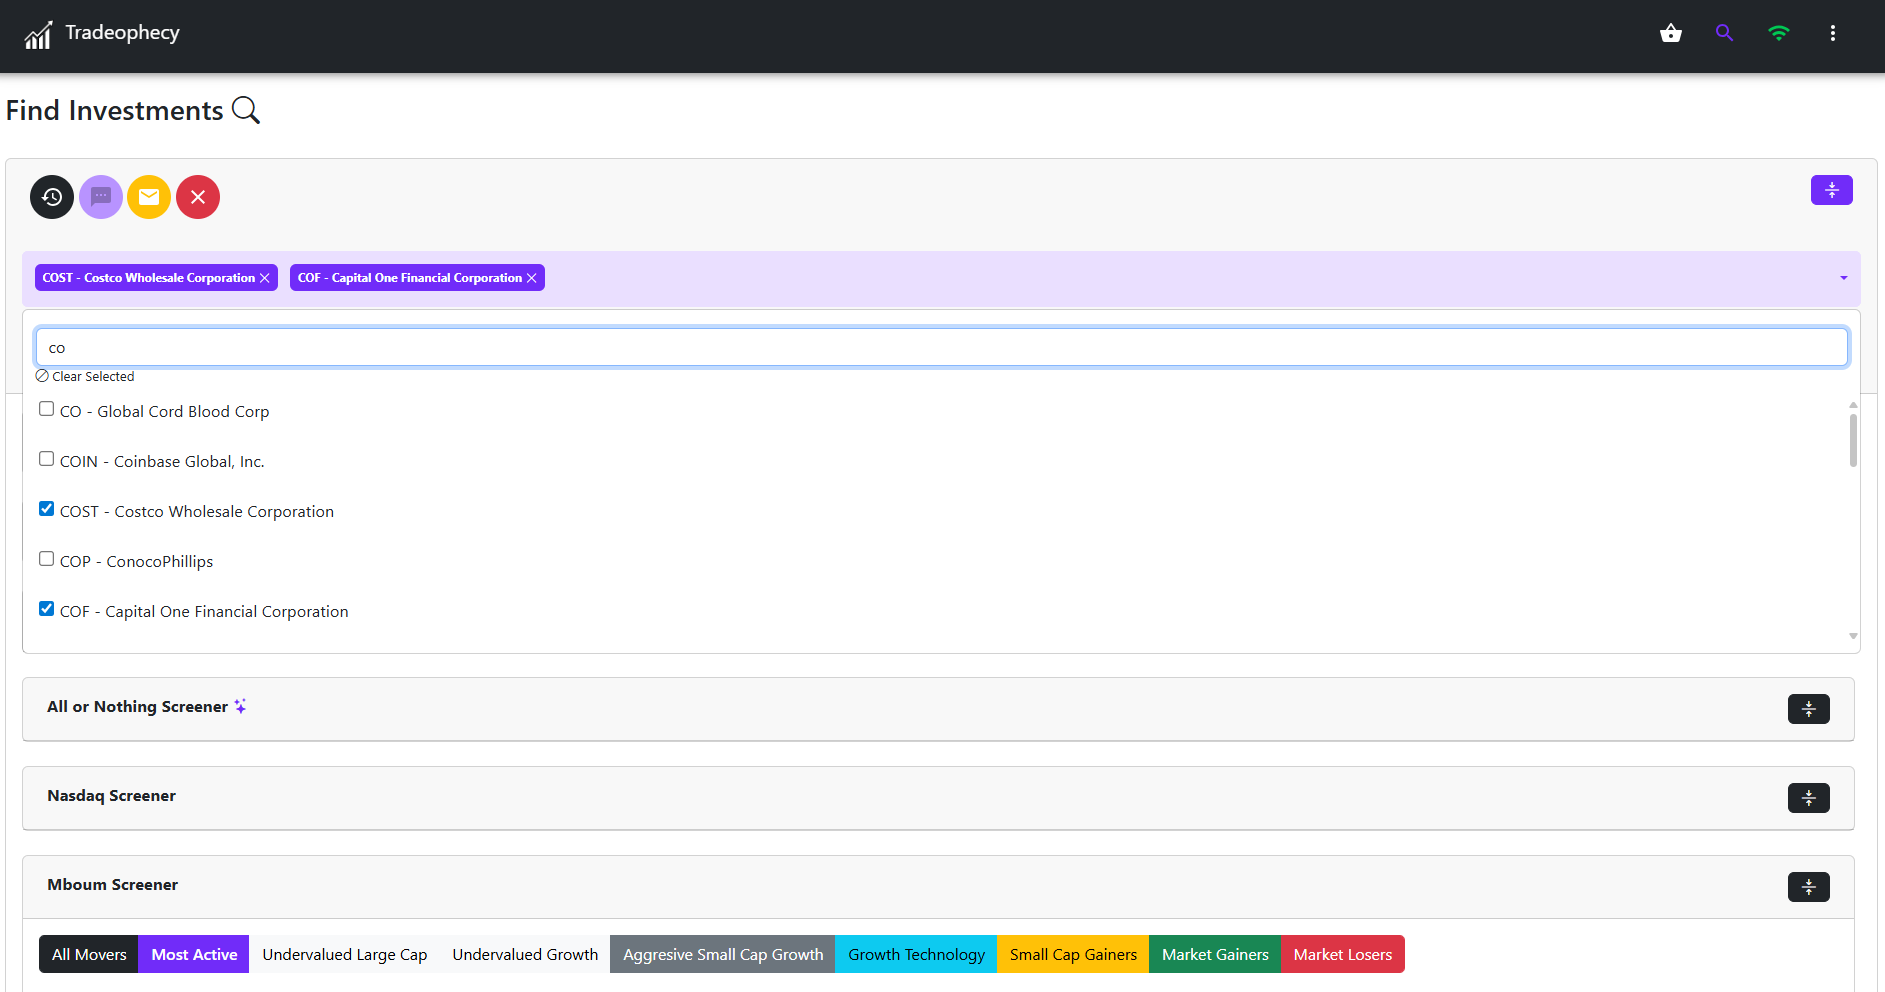Image resolution: width=1885 pixels, height=992 pixels.
Task: Click the CO - Global Cord Blood Corp label
Action: pyautogui.click(x=164, y=411)
